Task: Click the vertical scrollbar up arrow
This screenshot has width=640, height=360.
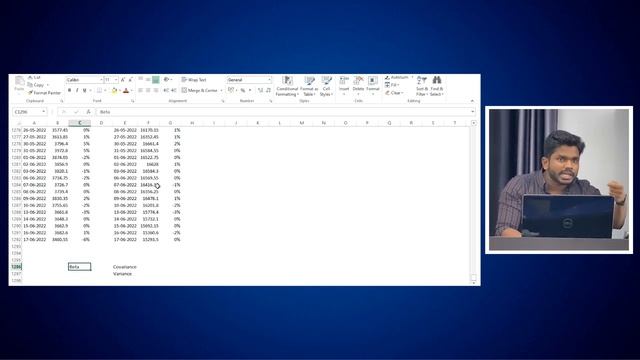Action: [x=473, y=123]
